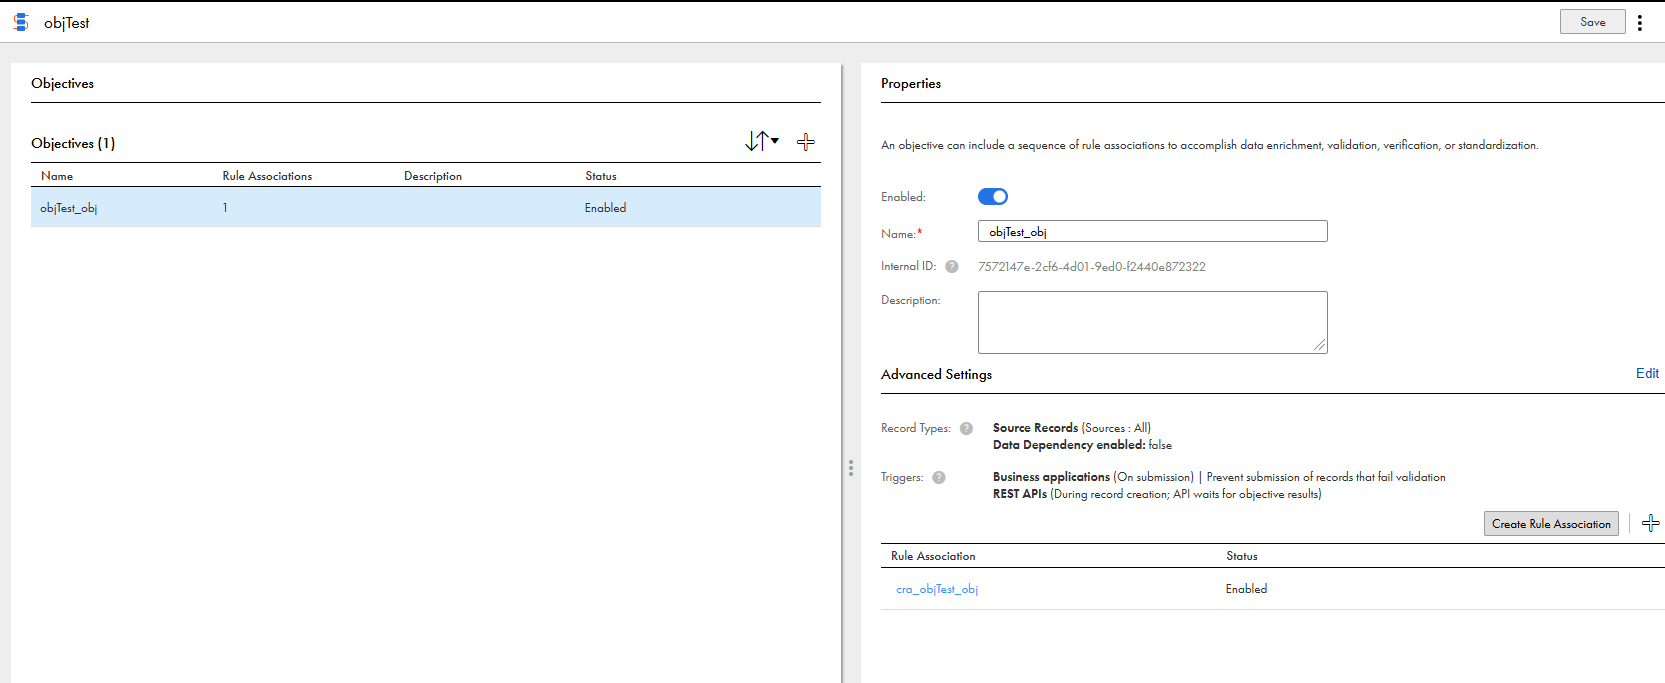Click the Internal ID help icon
Image resolution: width=1665 pixels, height=683 pixels.
[952, 267]
